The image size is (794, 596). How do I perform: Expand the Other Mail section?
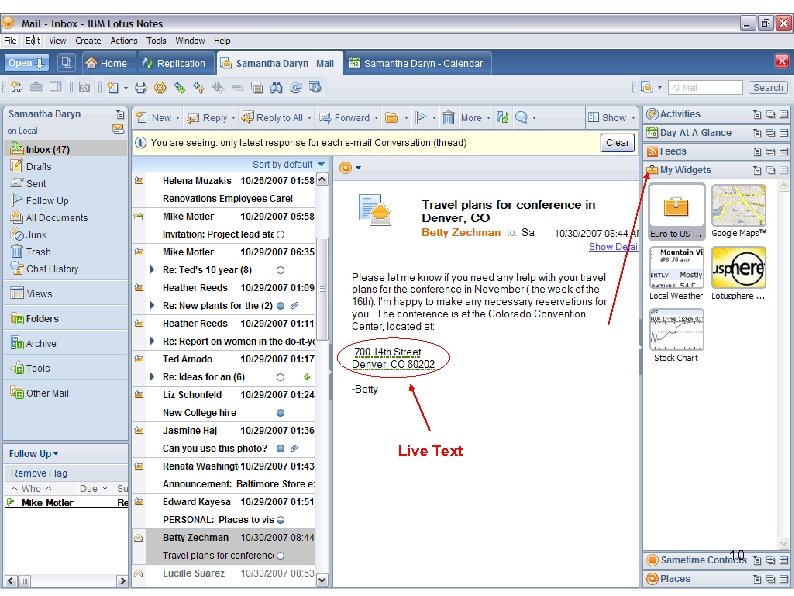coord(47,393)
